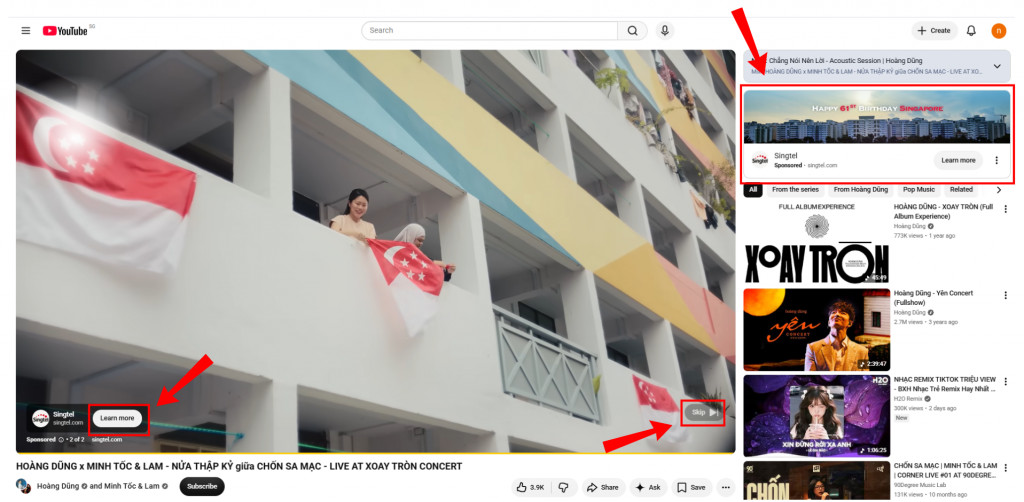Click the video title text

pyautogui.click(x=239, y=467)
